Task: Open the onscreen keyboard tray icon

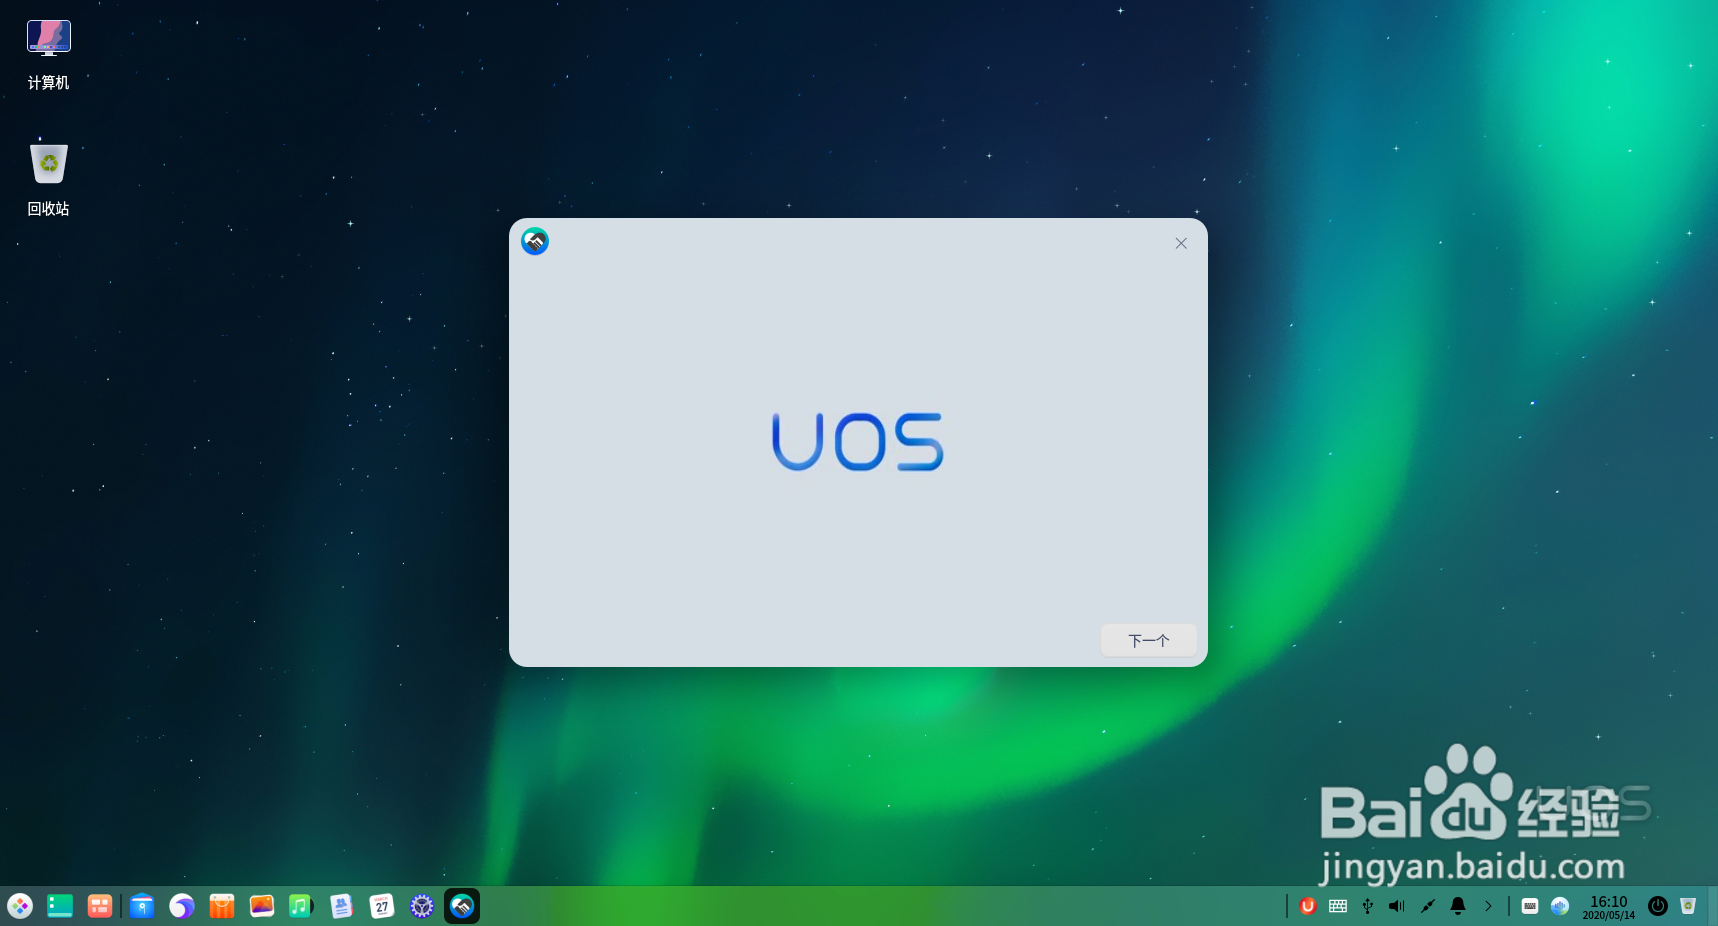Action: 1530,906
